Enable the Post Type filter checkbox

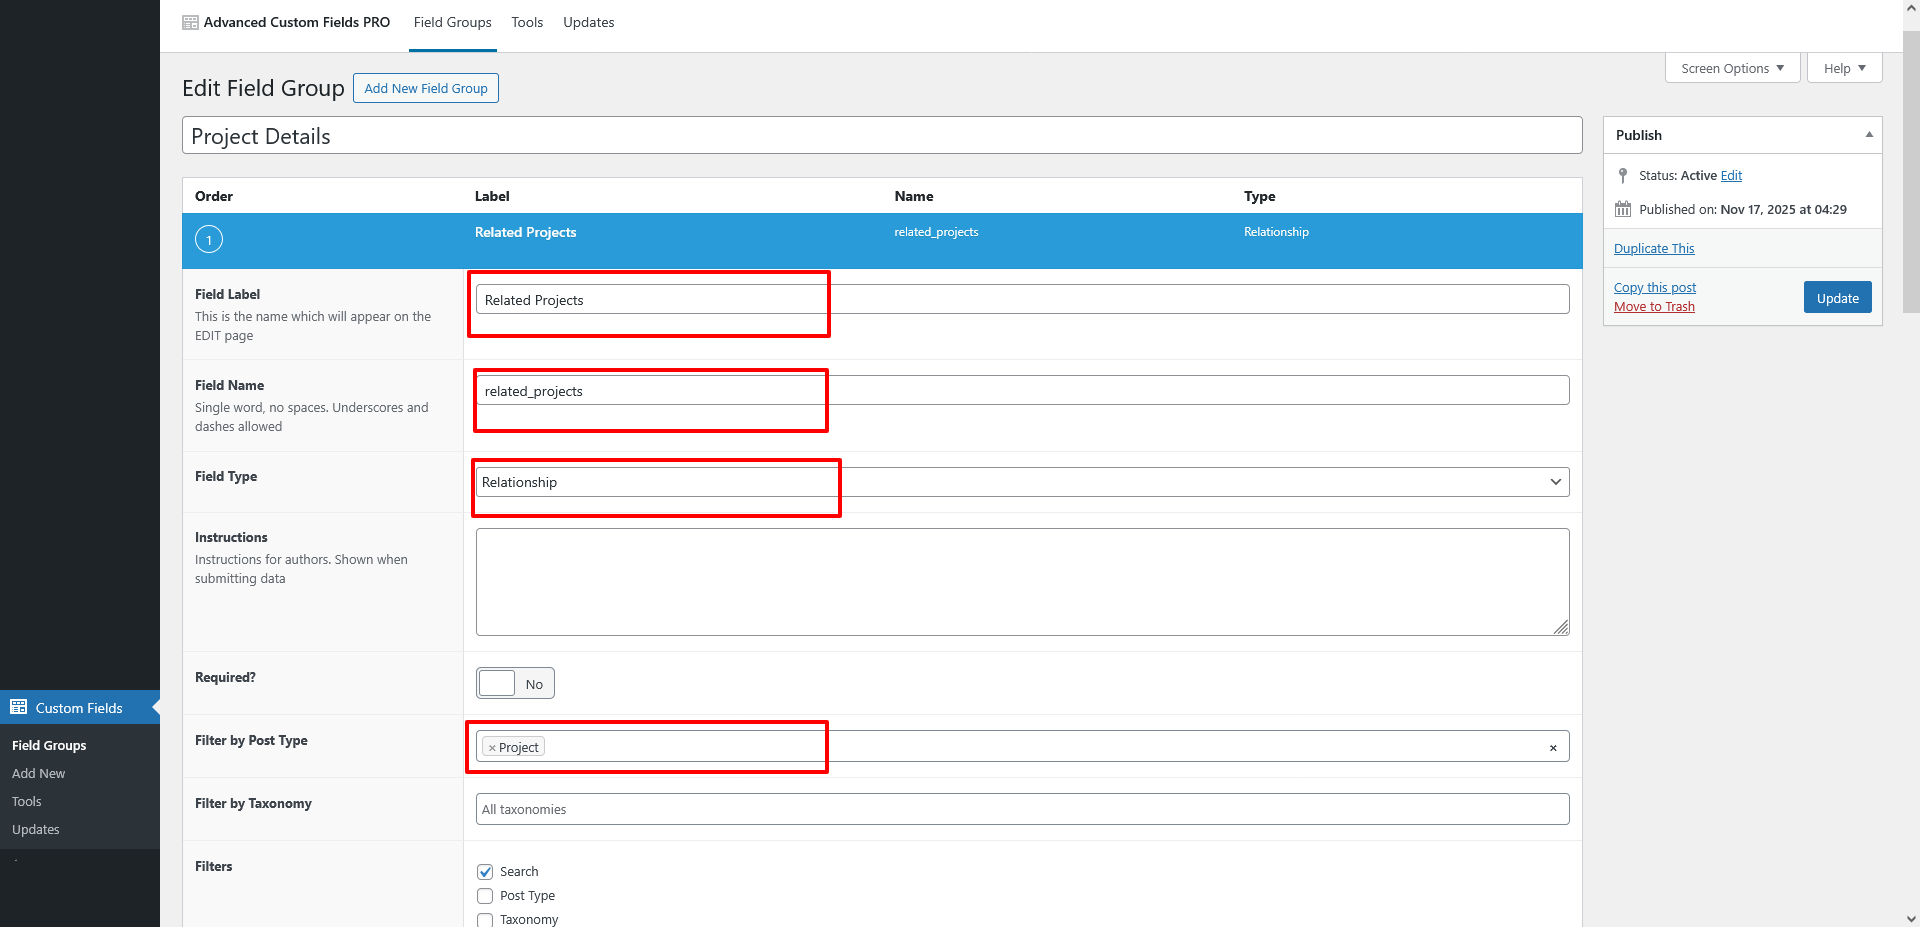485,896
